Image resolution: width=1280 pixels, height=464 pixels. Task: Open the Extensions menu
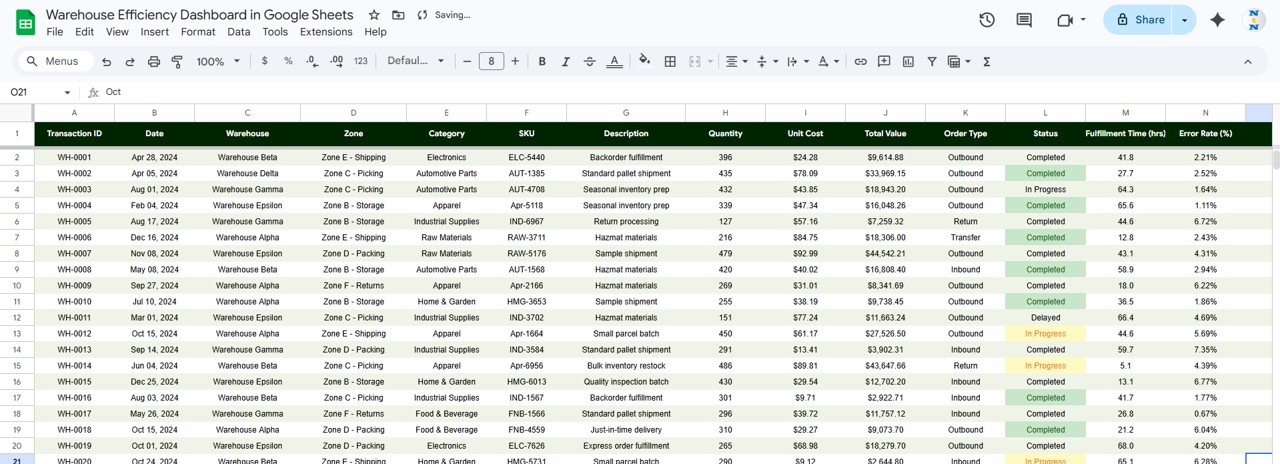(326, 32)
